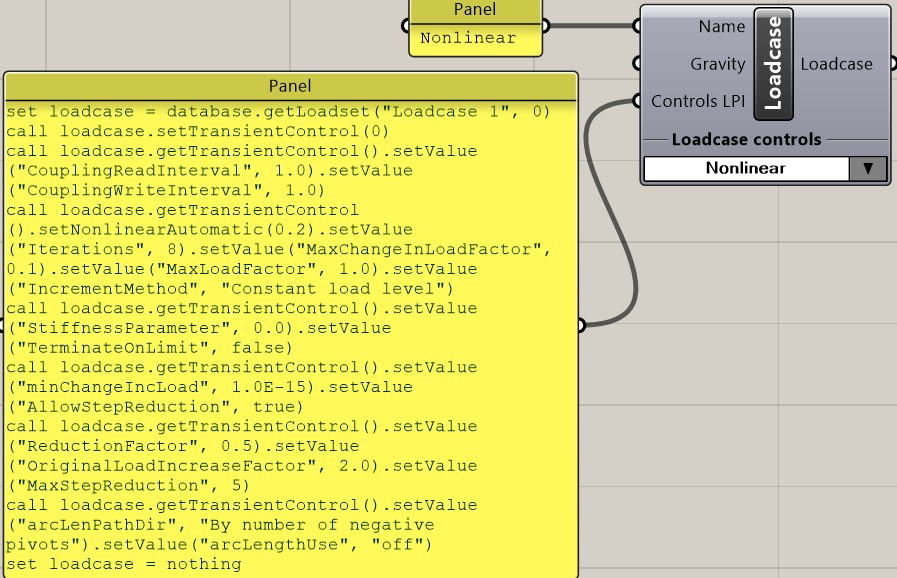The width and height of the screenshot is (897, 578).
Task: Select the title bar of the Nonlinear panel
Action: click(474, 10)
